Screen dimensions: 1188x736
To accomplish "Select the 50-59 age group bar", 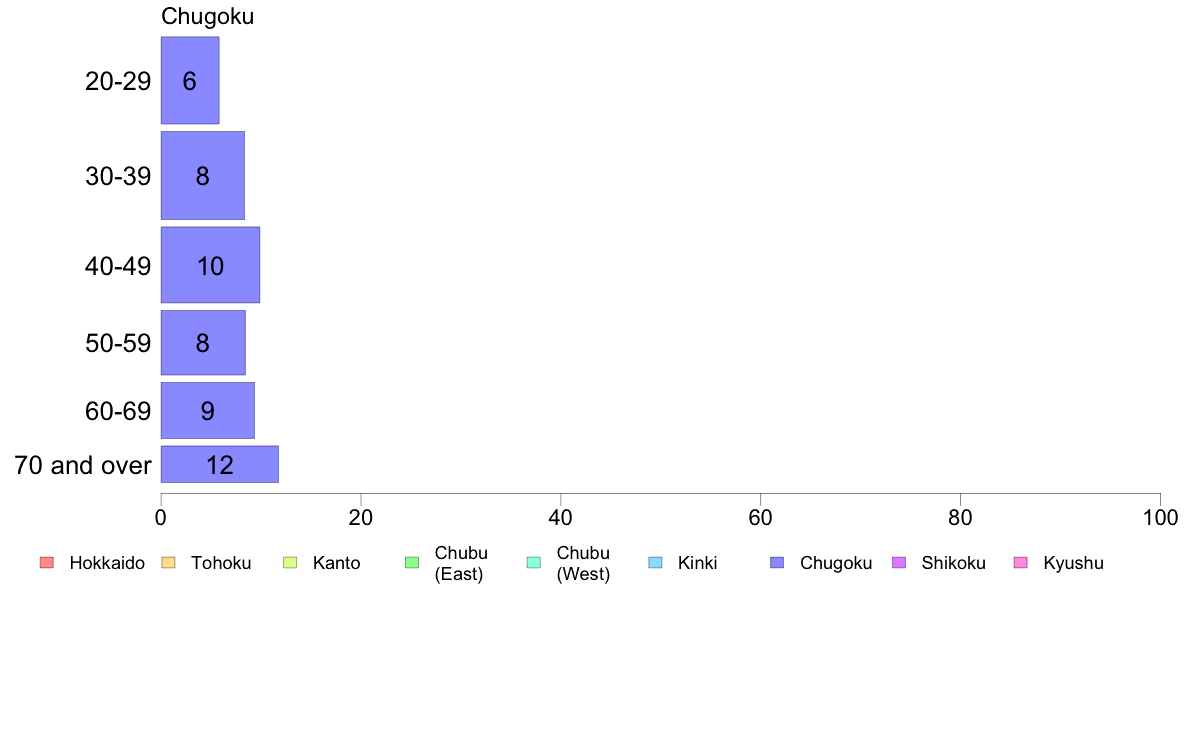I will click(x=203, y=343).
